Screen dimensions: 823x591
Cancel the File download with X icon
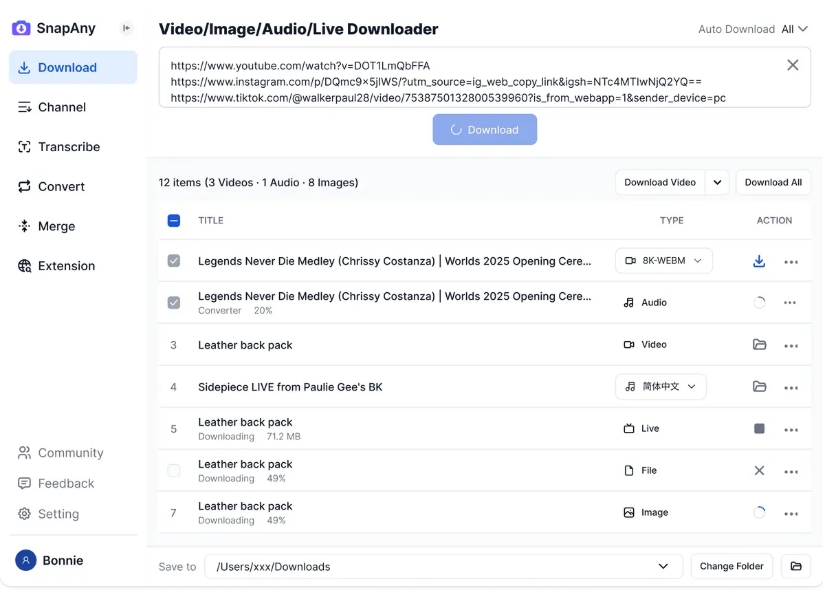click(759, 471)
